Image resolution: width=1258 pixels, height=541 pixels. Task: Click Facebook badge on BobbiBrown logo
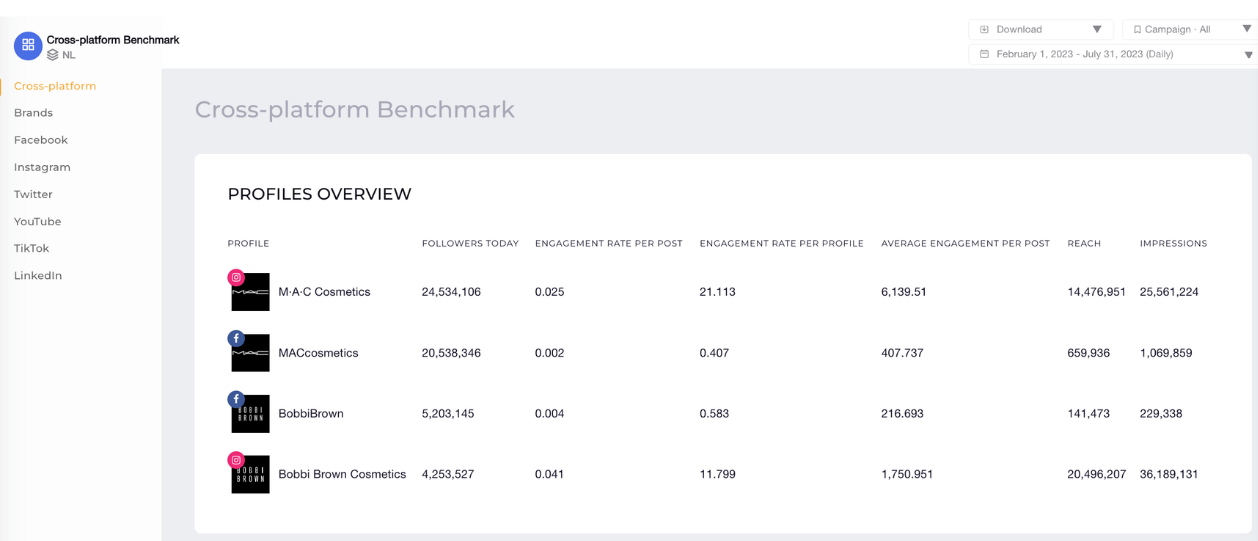[x=236, y=399]
